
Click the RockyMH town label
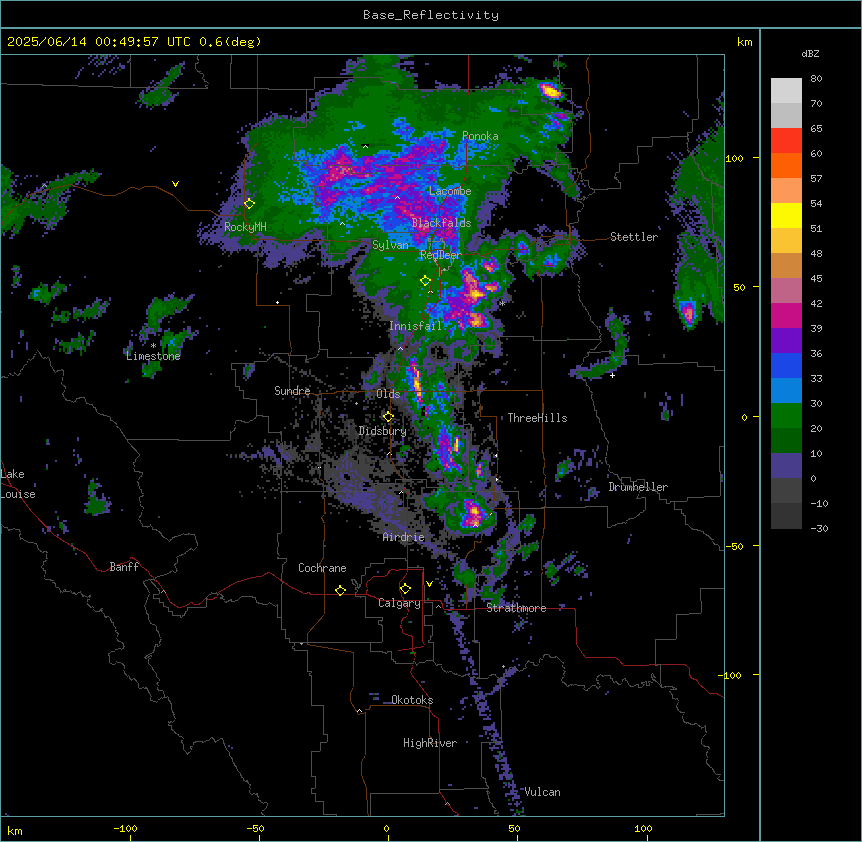click(x=245, y=227)
